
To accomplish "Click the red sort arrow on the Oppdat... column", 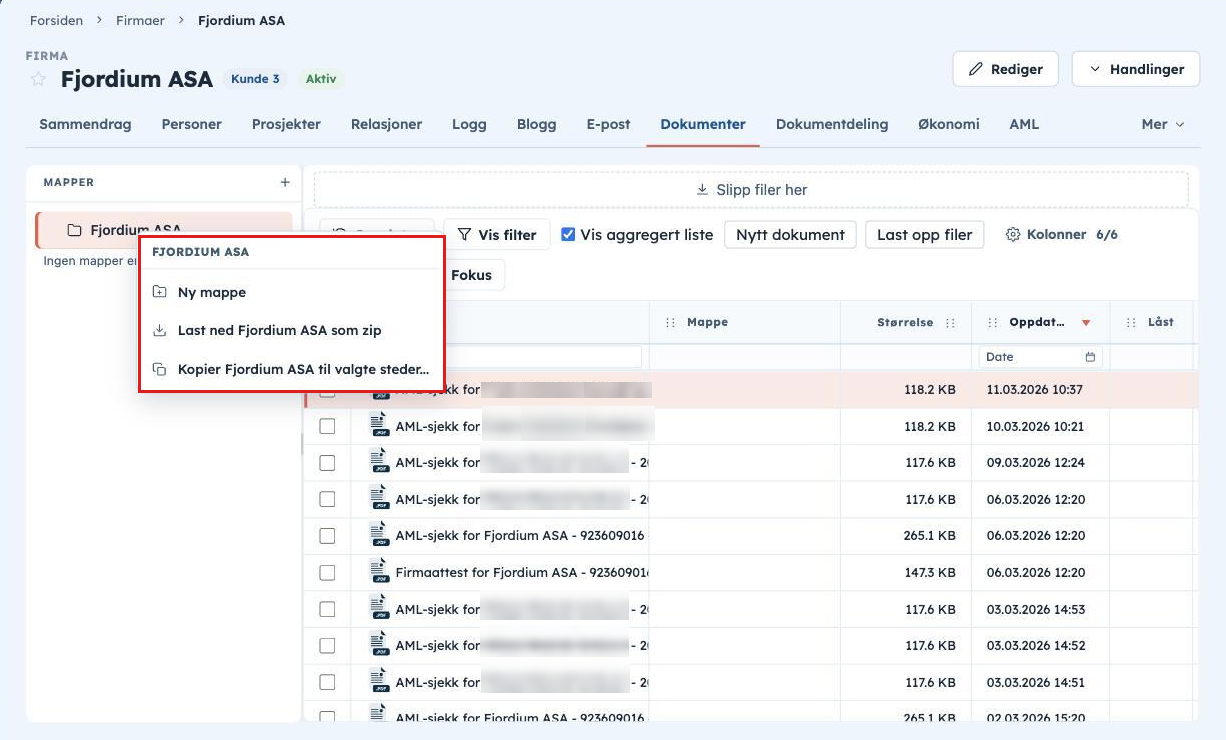I will [1086, 323].
